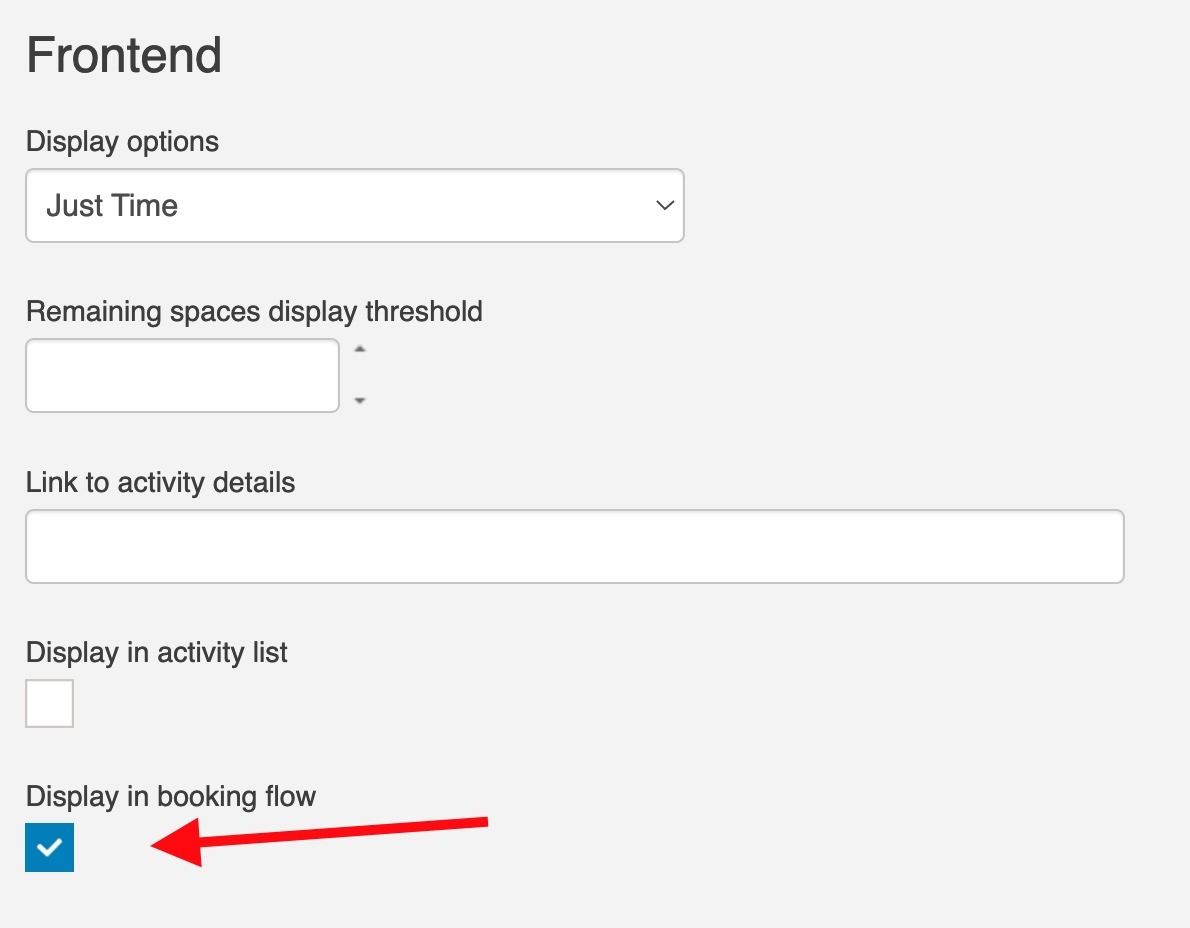Click the Frontend section heading
The height and width of the screenshot is (928, 1190).
click(124, 55)
